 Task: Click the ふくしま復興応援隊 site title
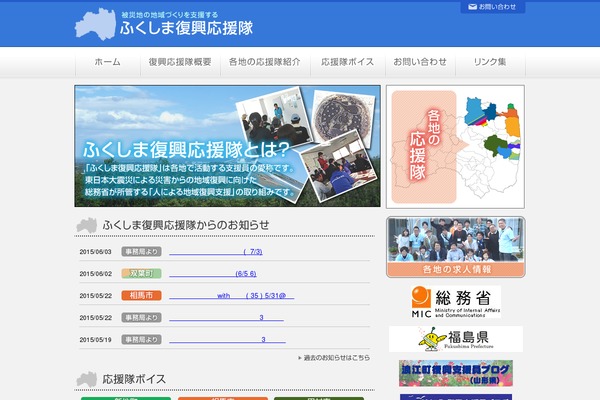pos(186,29)
